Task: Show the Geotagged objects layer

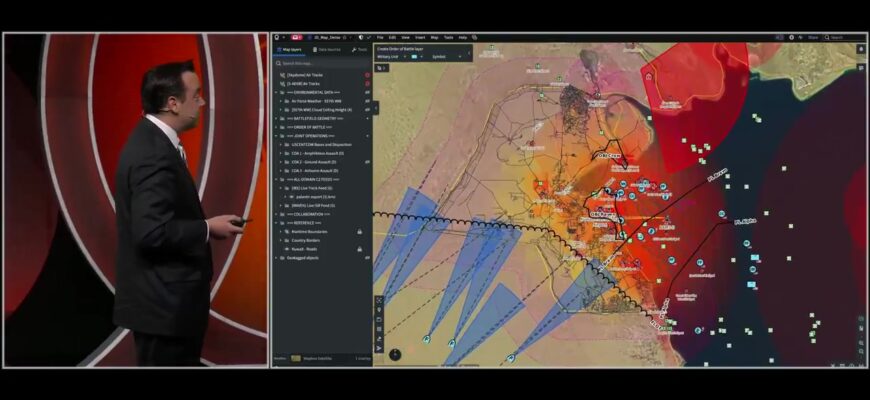Action: point(367,258)
